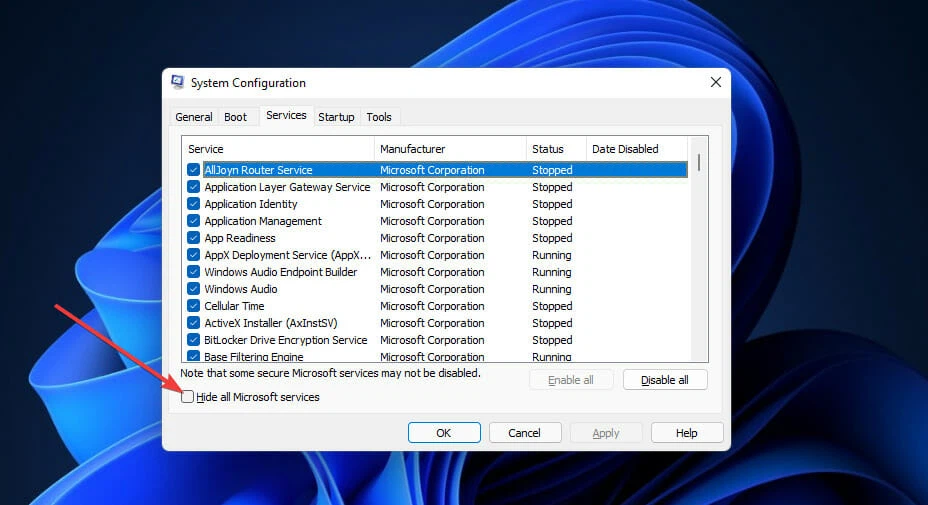
Task: Uncheck the AllJoyn Router Service checkbox
Action: point(194,171)
